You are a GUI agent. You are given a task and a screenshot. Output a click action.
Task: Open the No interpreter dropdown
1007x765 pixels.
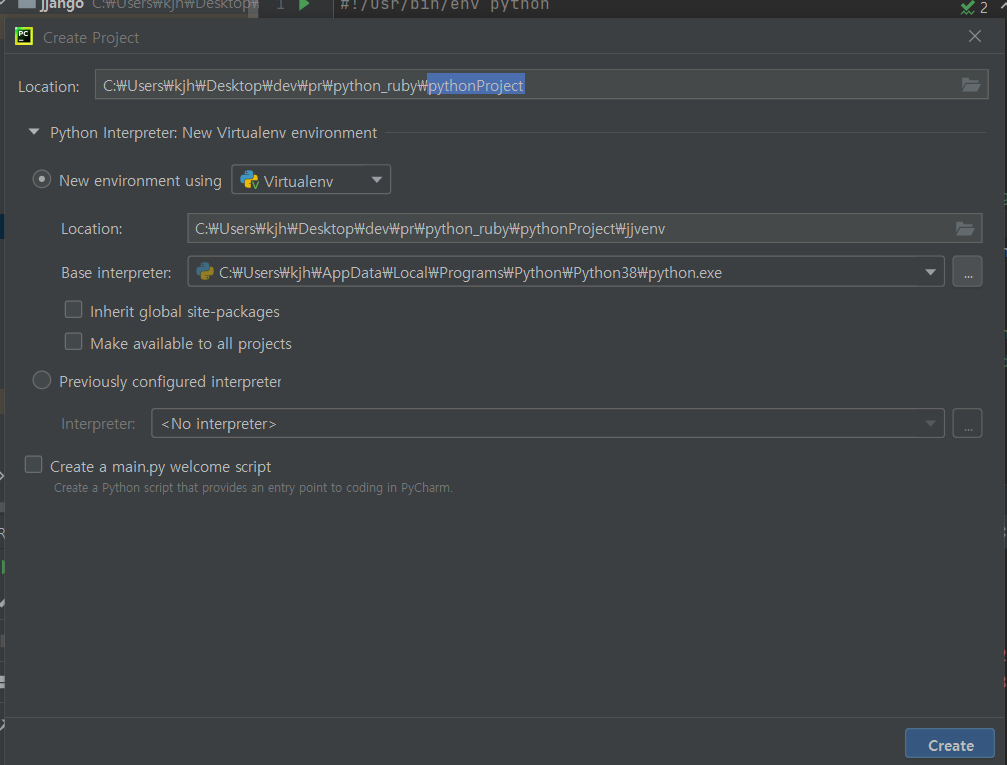click(x=547, y=423)
